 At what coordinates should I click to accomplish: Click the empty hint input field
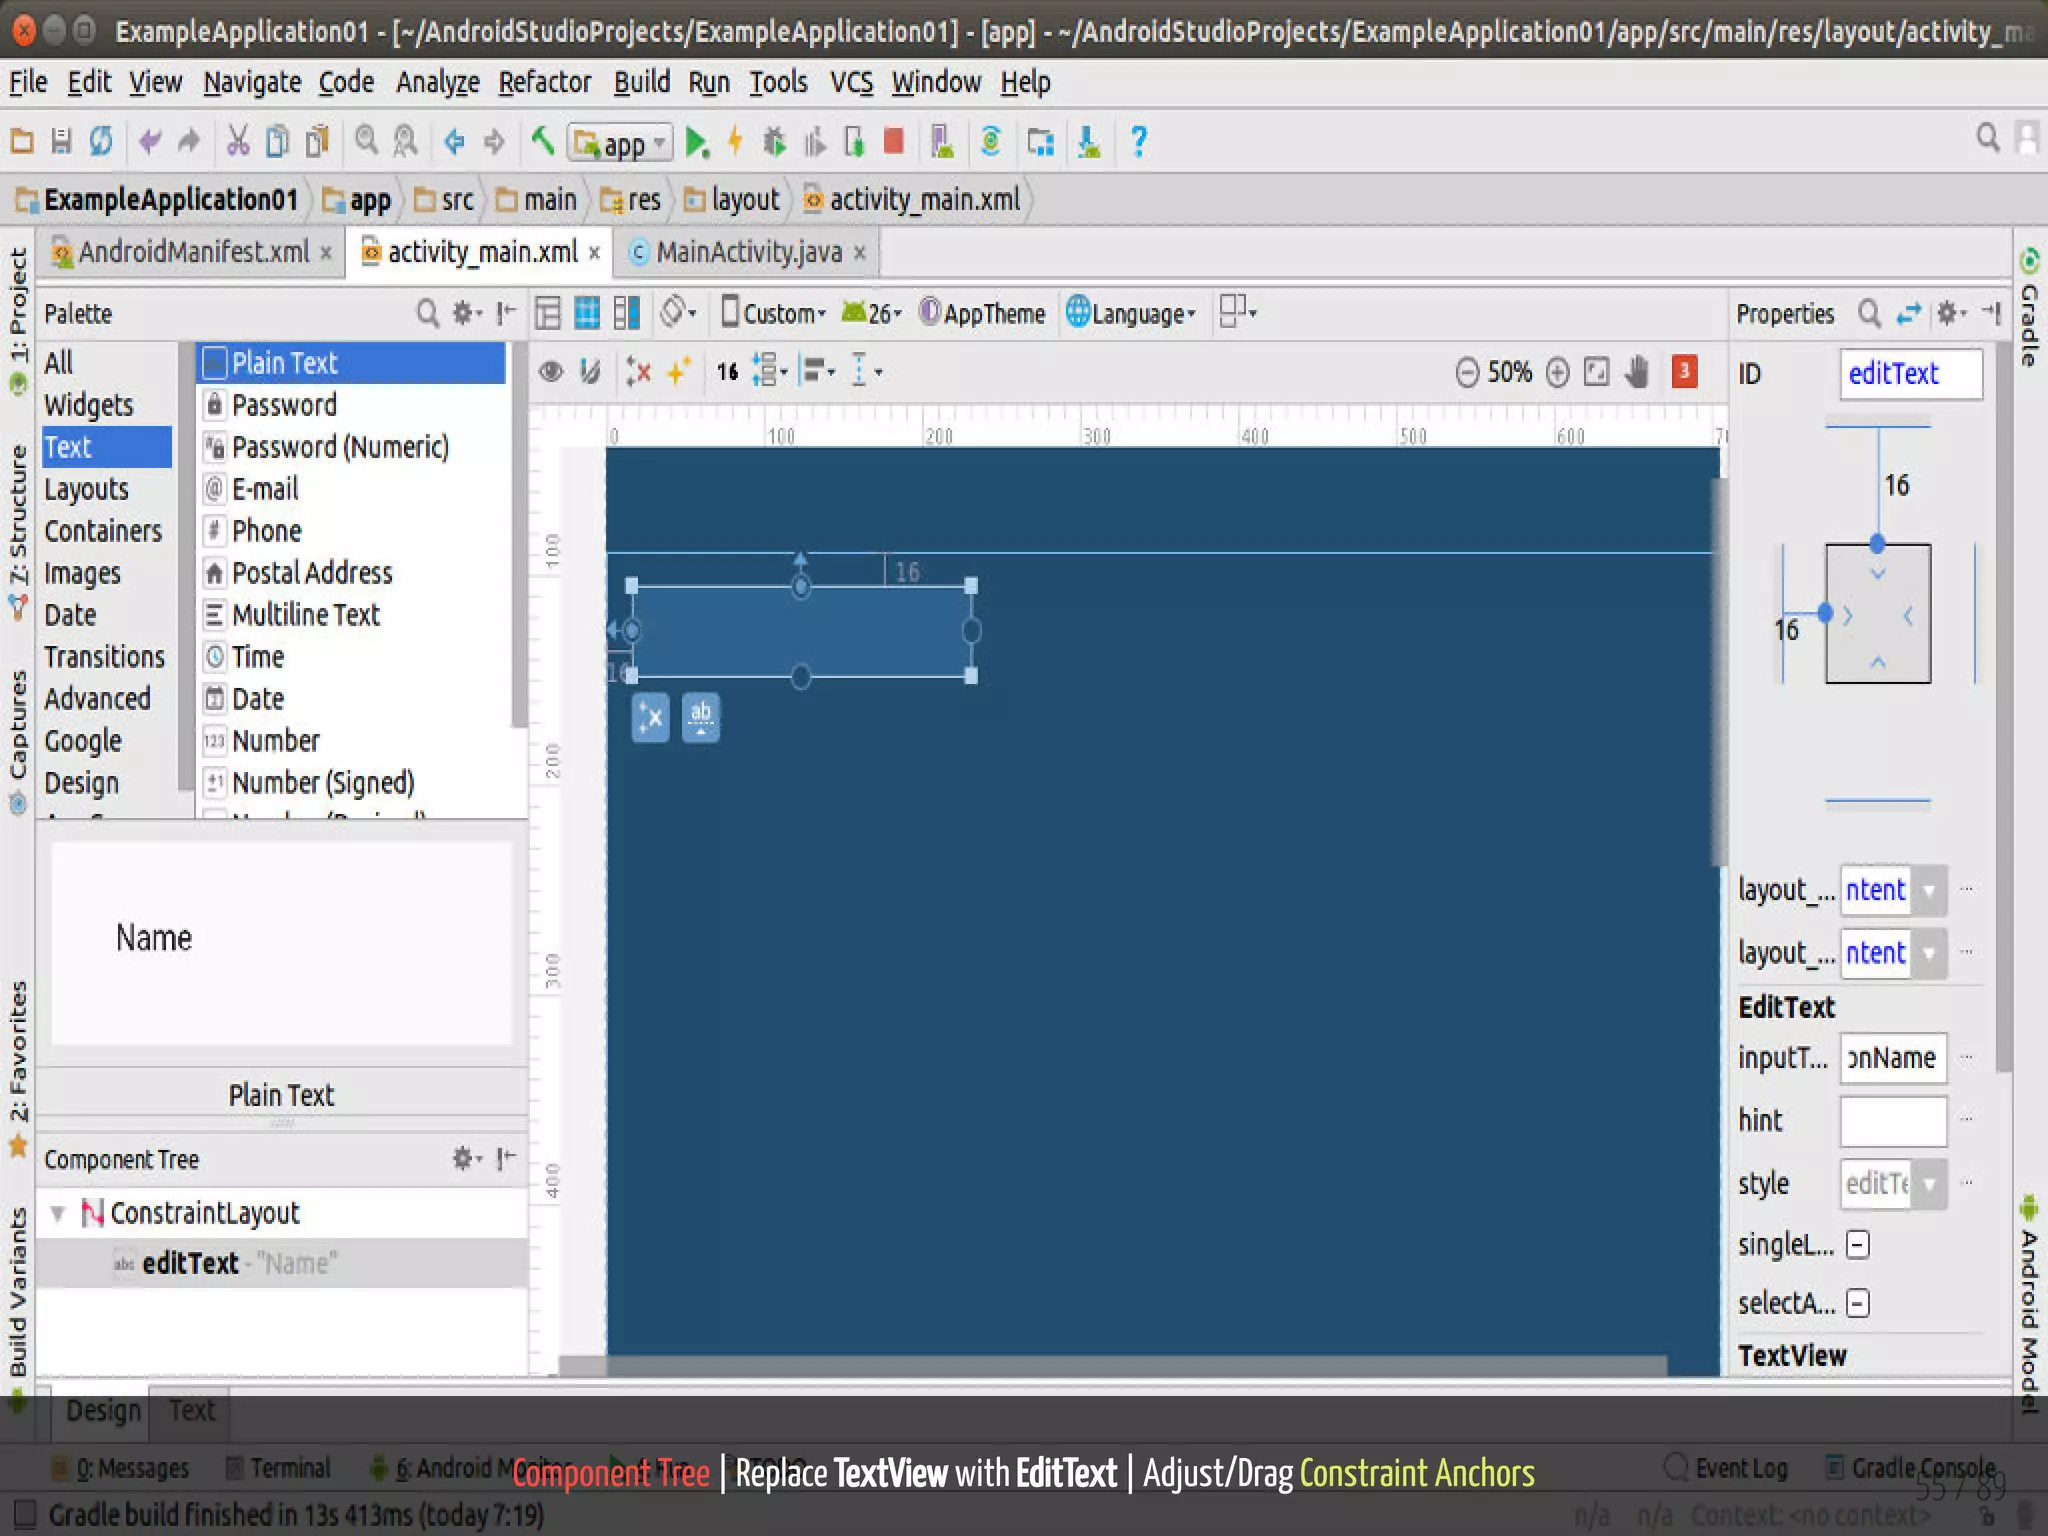(1893, 1121)
